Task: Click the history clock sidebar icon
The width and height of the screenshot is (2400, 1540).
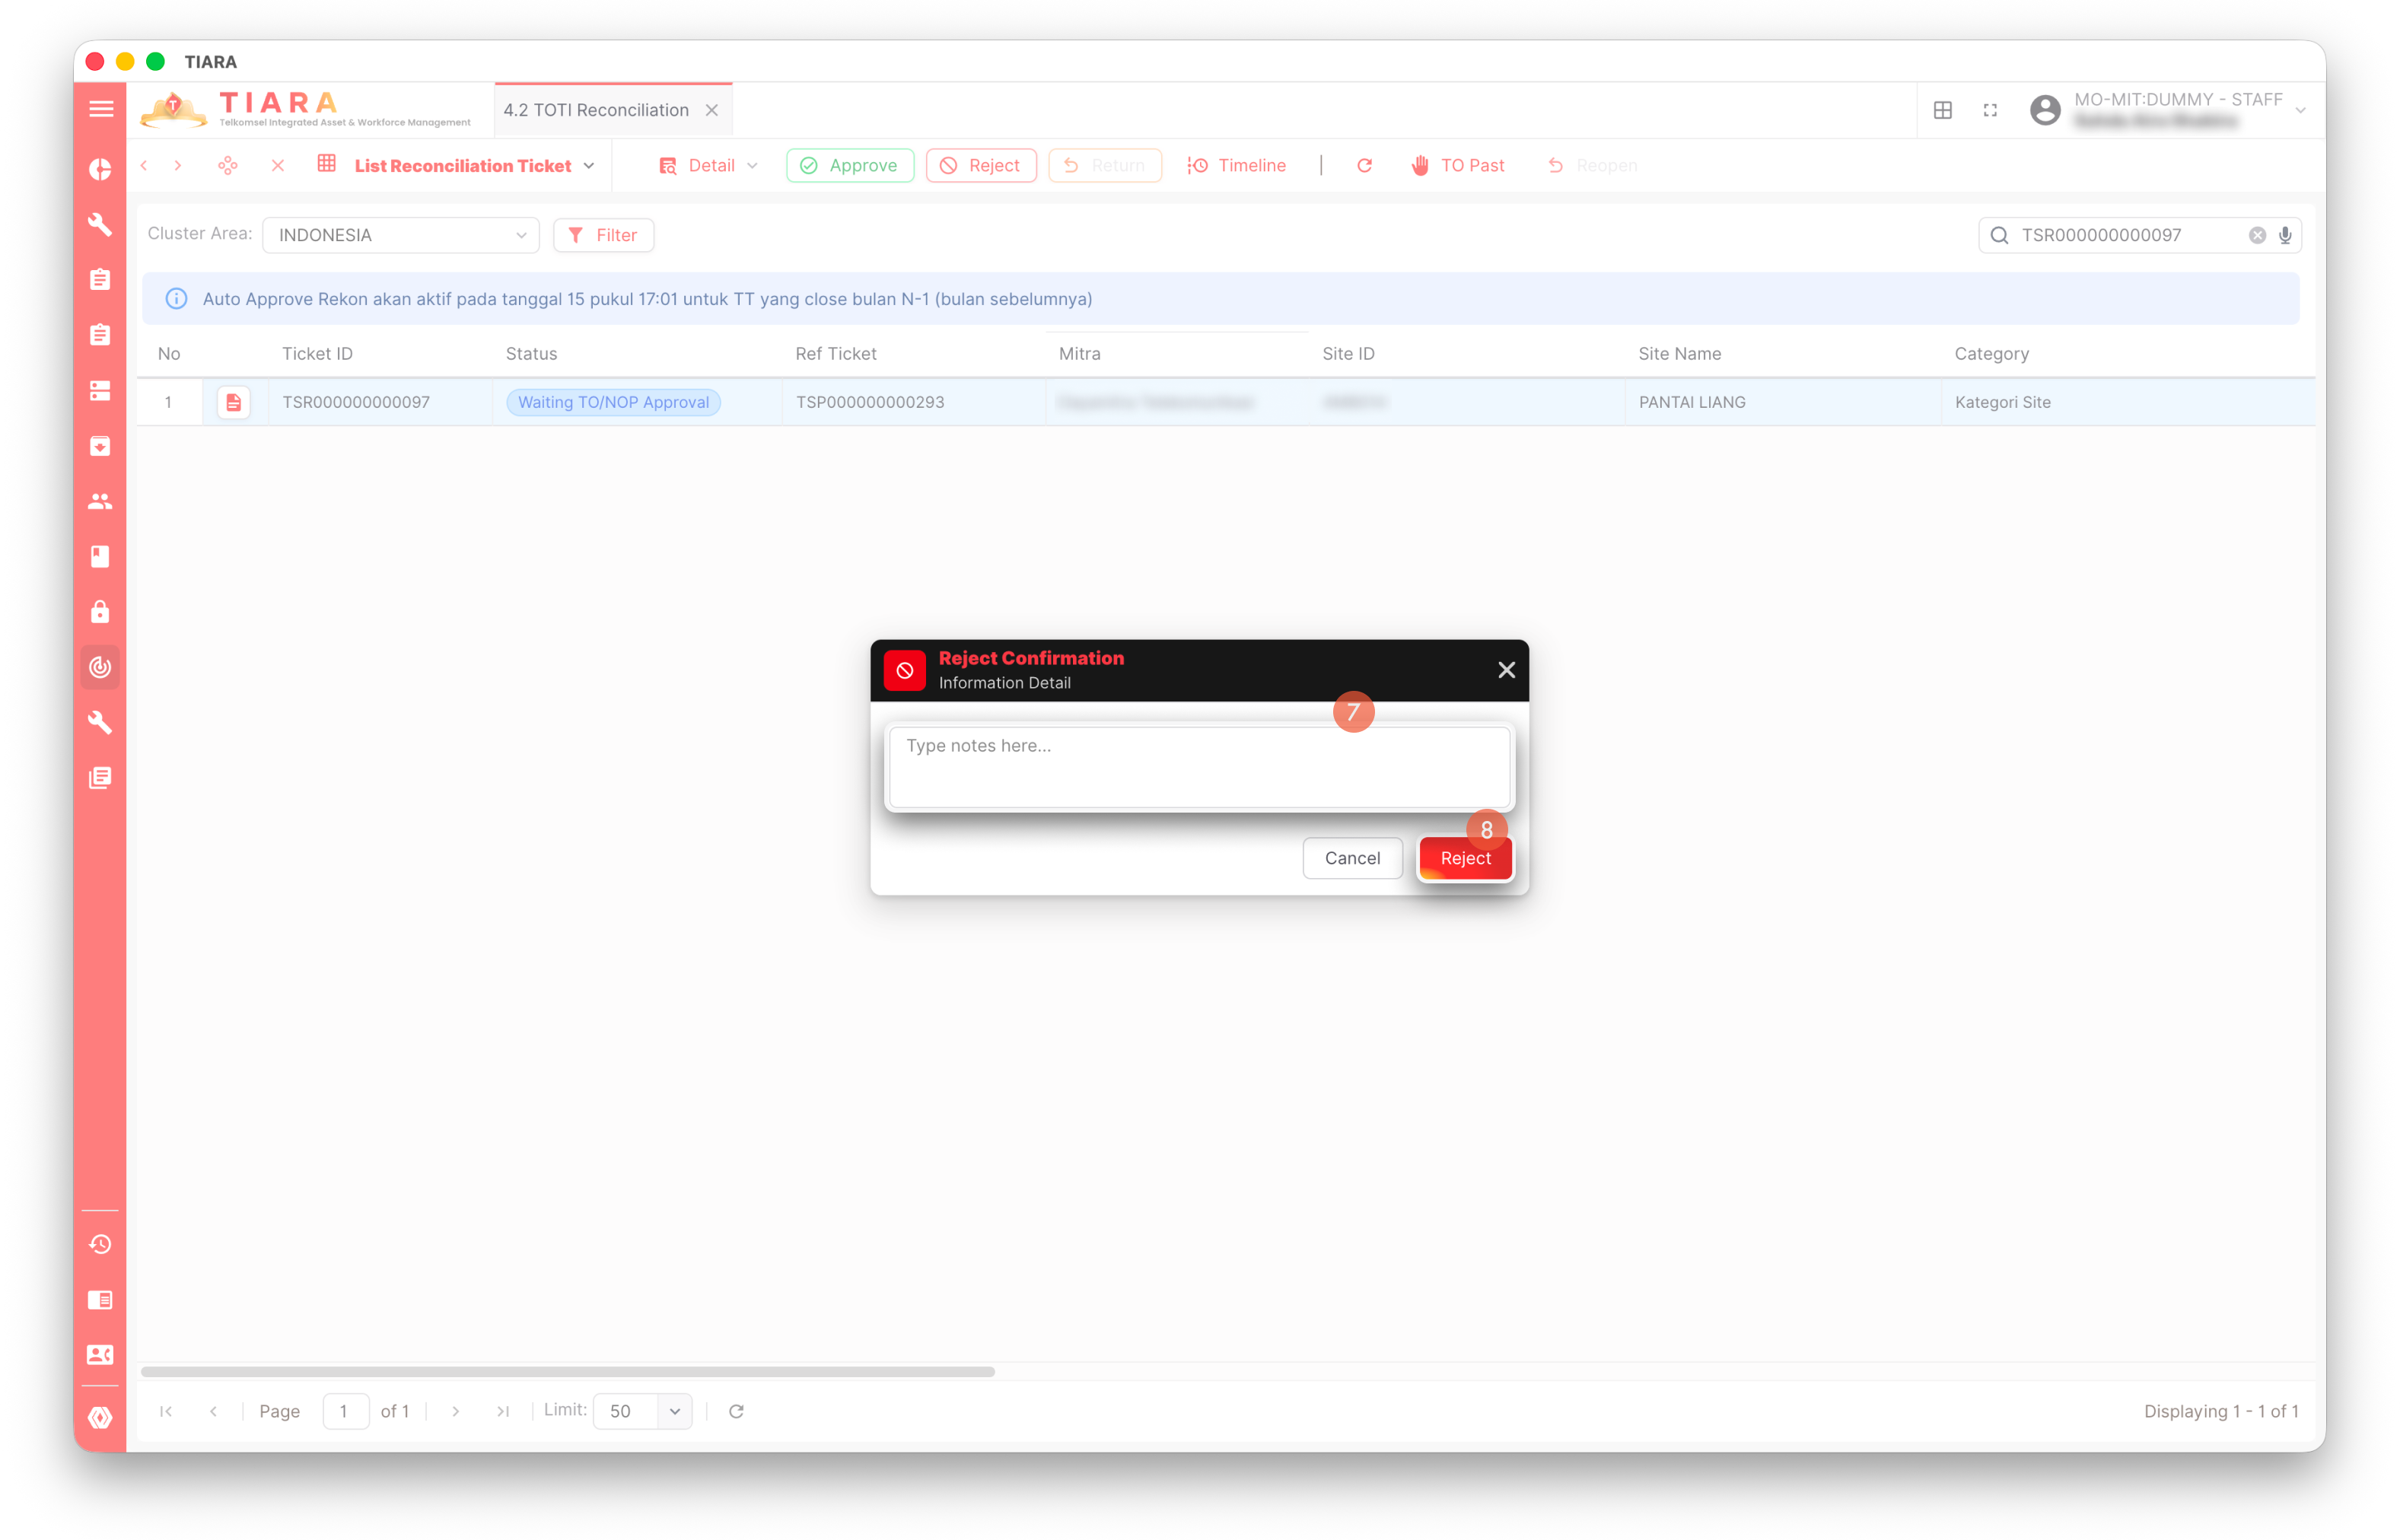Action: (100, 1244)
